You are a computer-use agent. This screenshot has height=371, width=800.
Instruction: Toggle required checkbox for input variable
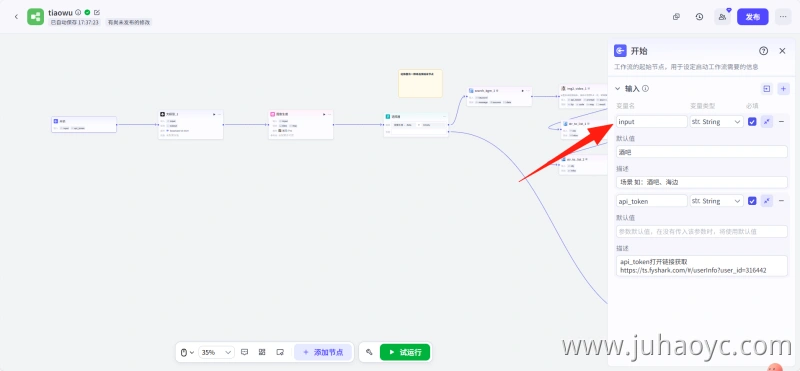(752, 121)
